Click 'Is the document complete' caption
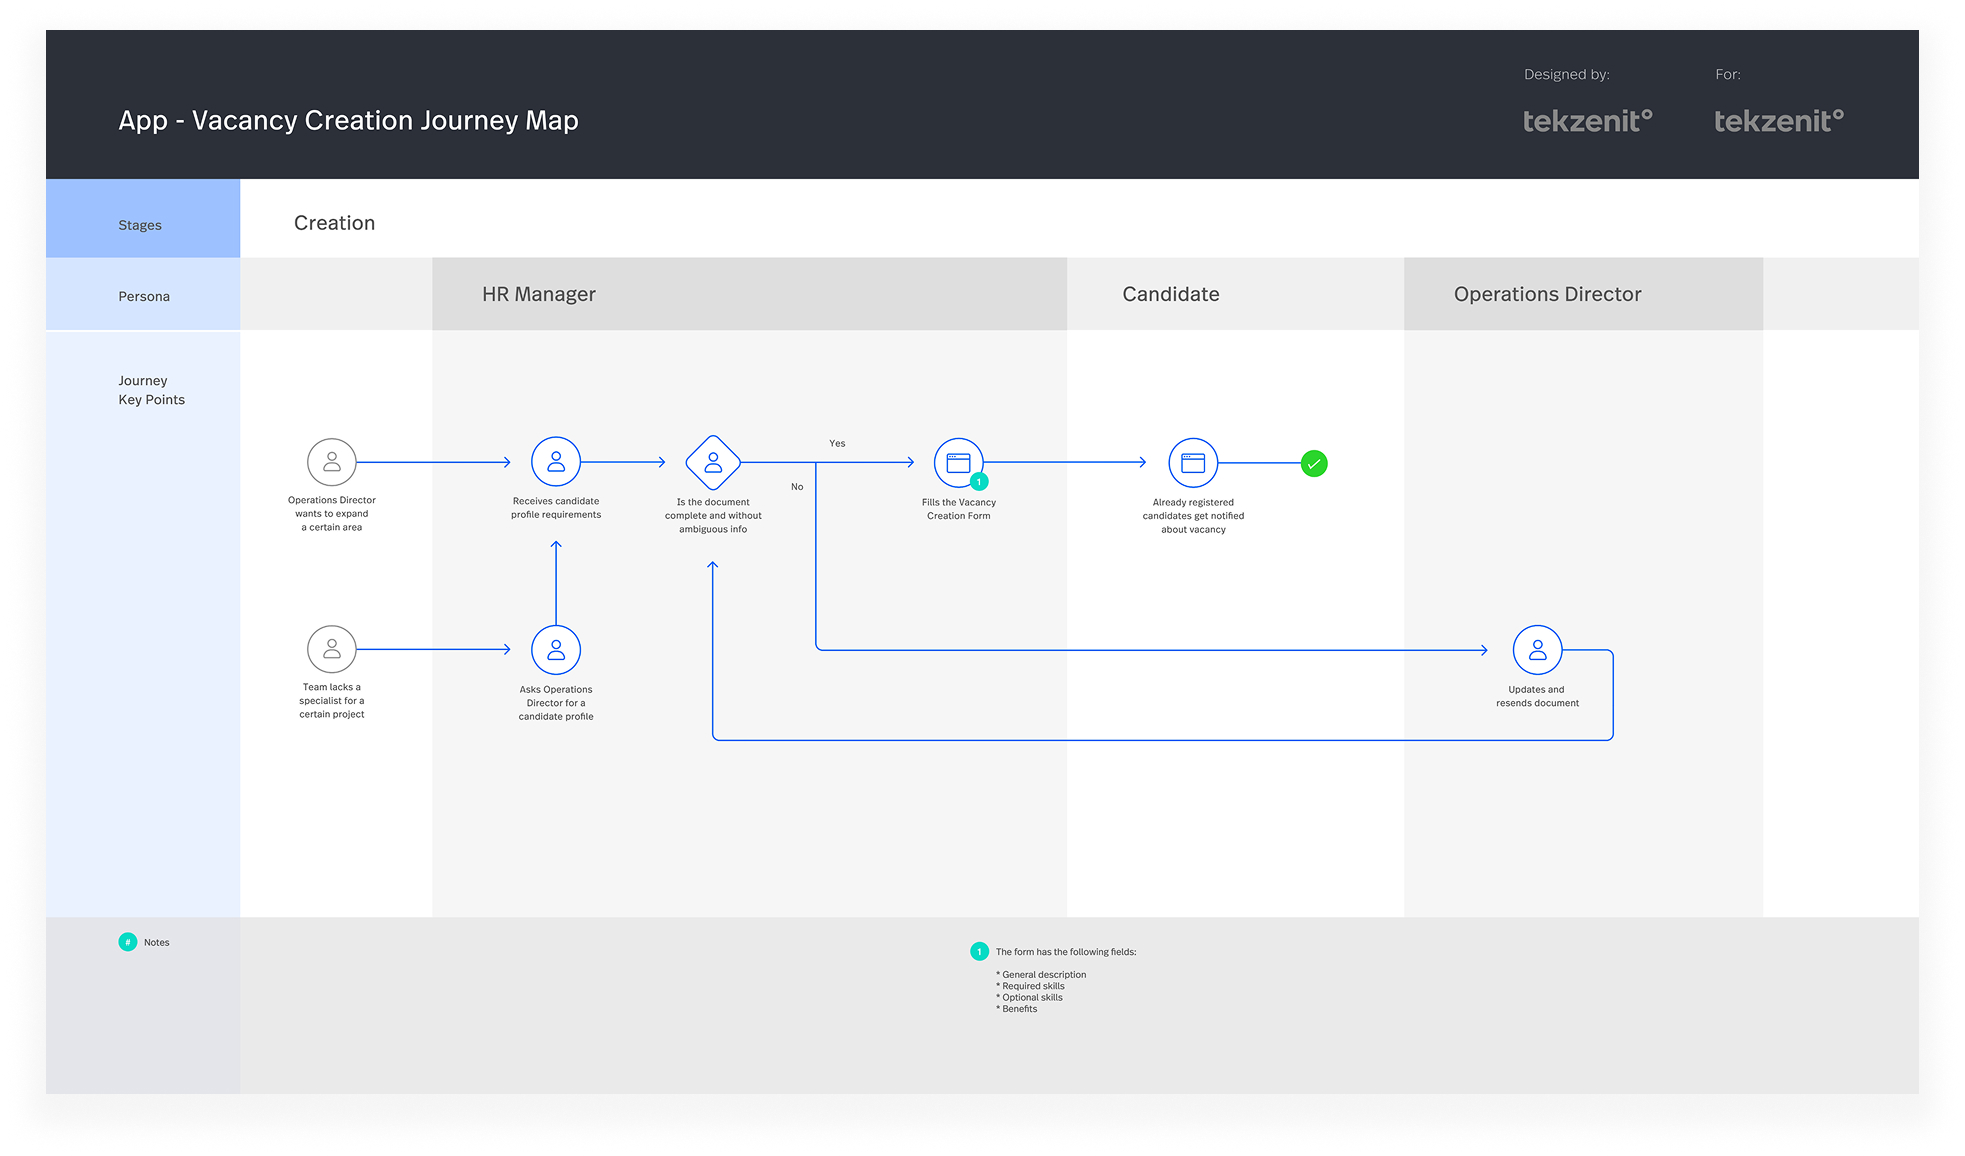1965x1156 pixels. tap(713, 516)
